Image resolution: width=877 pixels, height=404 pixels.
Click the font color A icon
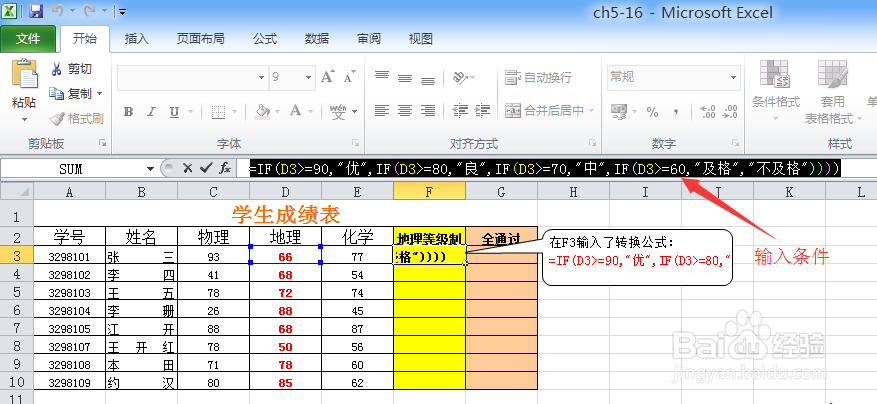295,111
